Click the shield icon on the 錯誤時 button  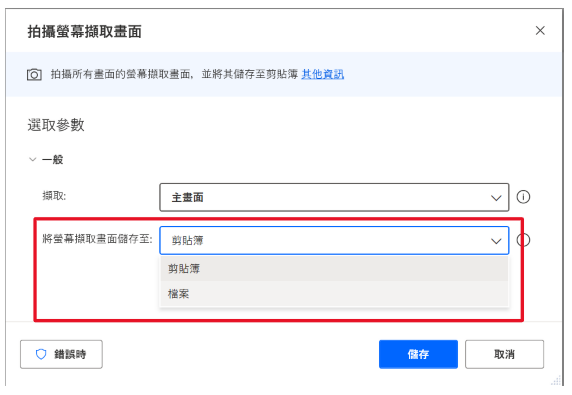coord(41,354)
